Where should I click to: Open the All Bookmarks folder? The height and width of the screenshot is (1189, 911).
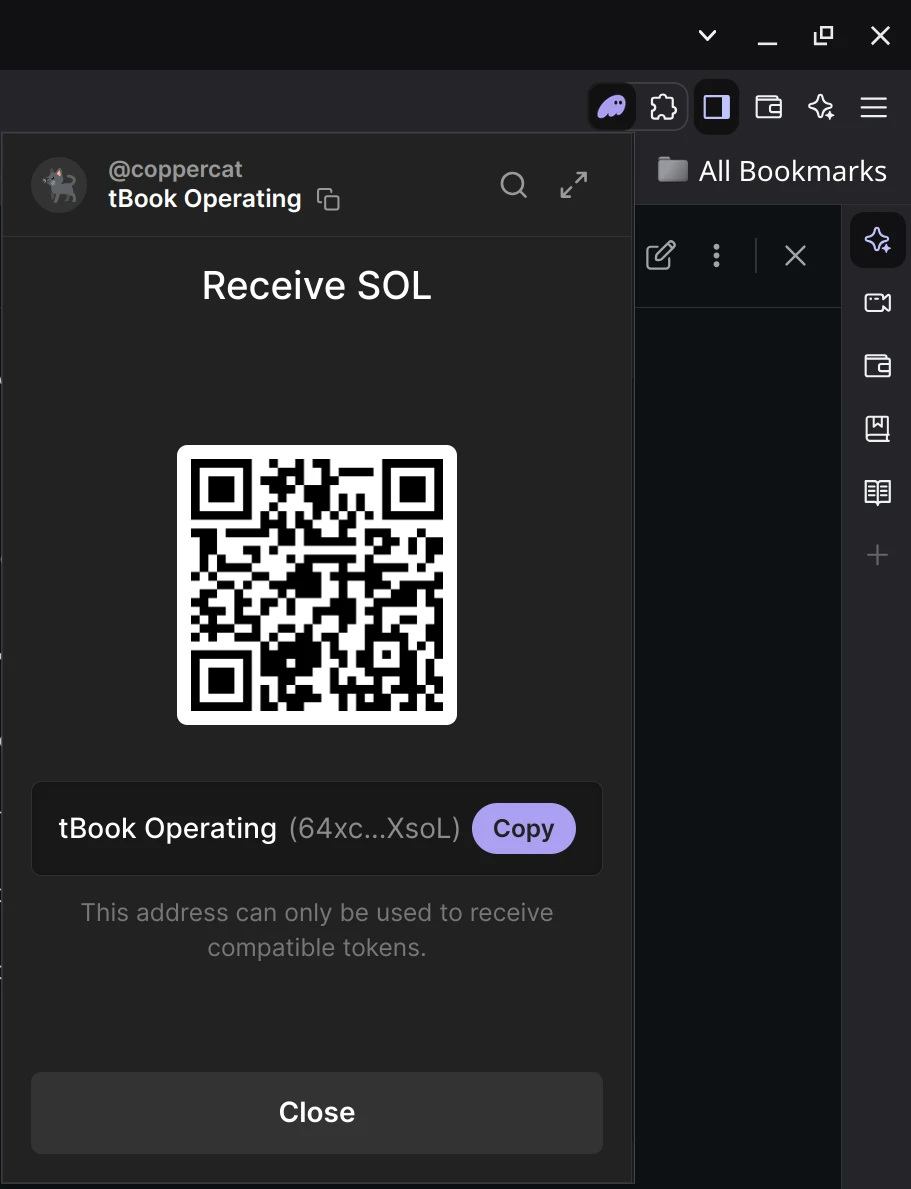(772, 171)
